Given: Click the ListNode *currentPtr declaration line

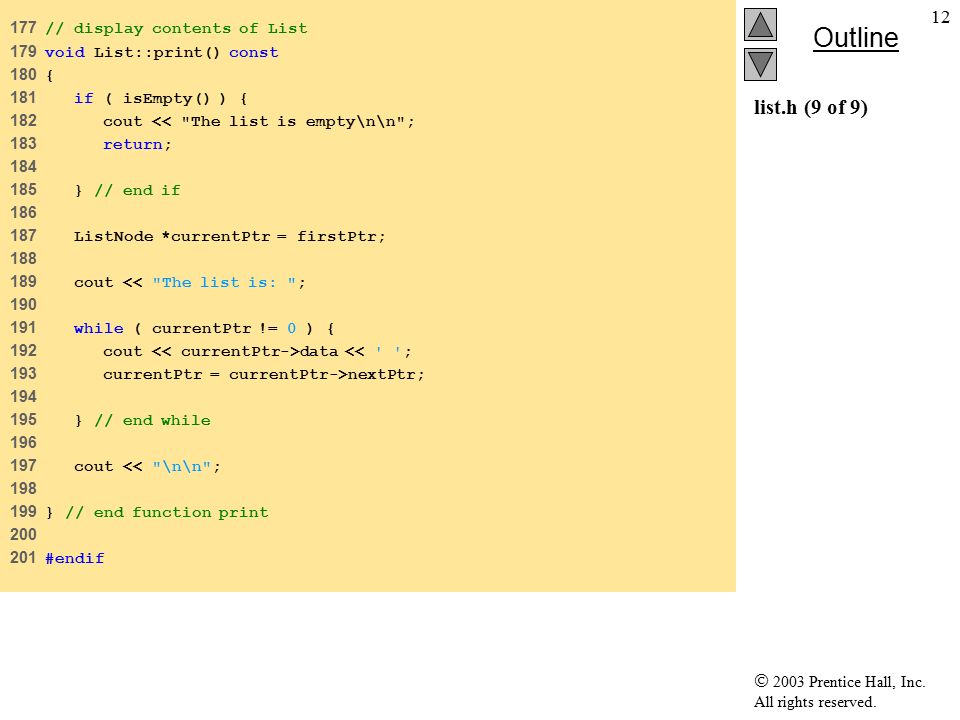Looking at the screenshot, I should [x=230, y=236].
